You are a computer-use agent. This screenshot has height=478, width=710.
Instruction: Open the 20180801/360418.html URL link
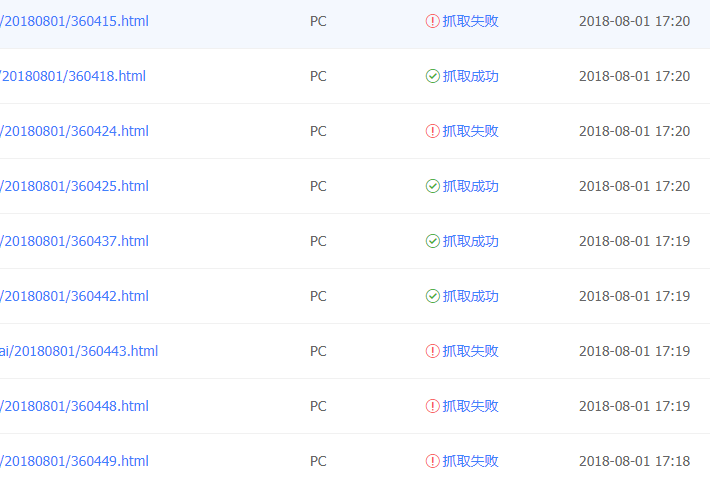tap(73, 76)
